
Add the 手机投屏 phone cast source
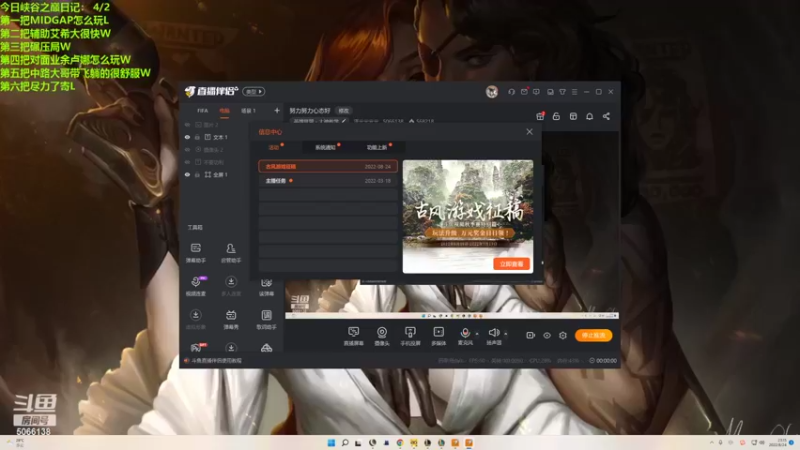click(x=410, y=336)
